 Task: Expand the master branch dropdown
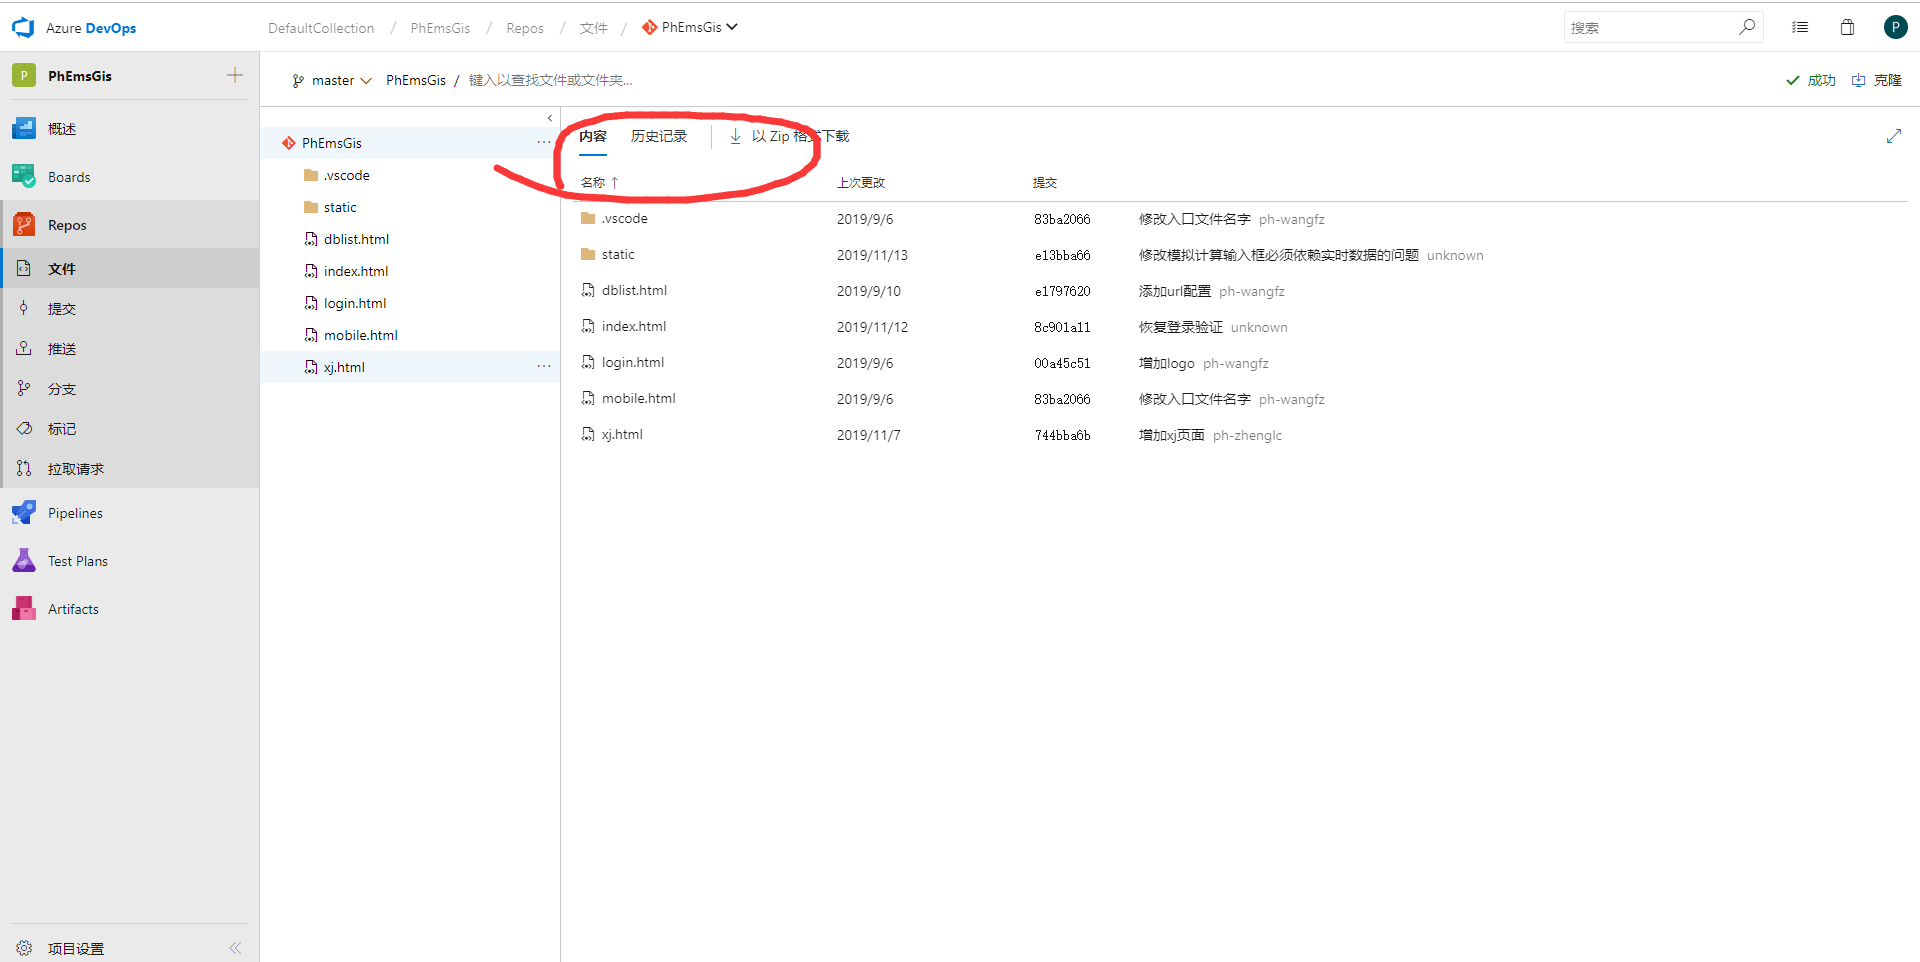332,81
